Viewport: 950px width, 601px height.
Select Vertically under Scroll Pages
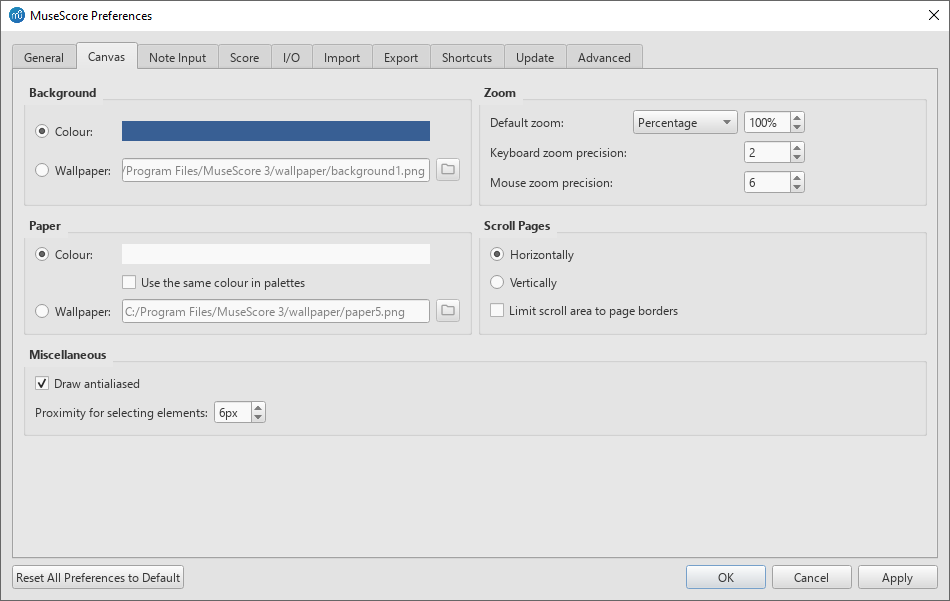(x=497, y=282)
